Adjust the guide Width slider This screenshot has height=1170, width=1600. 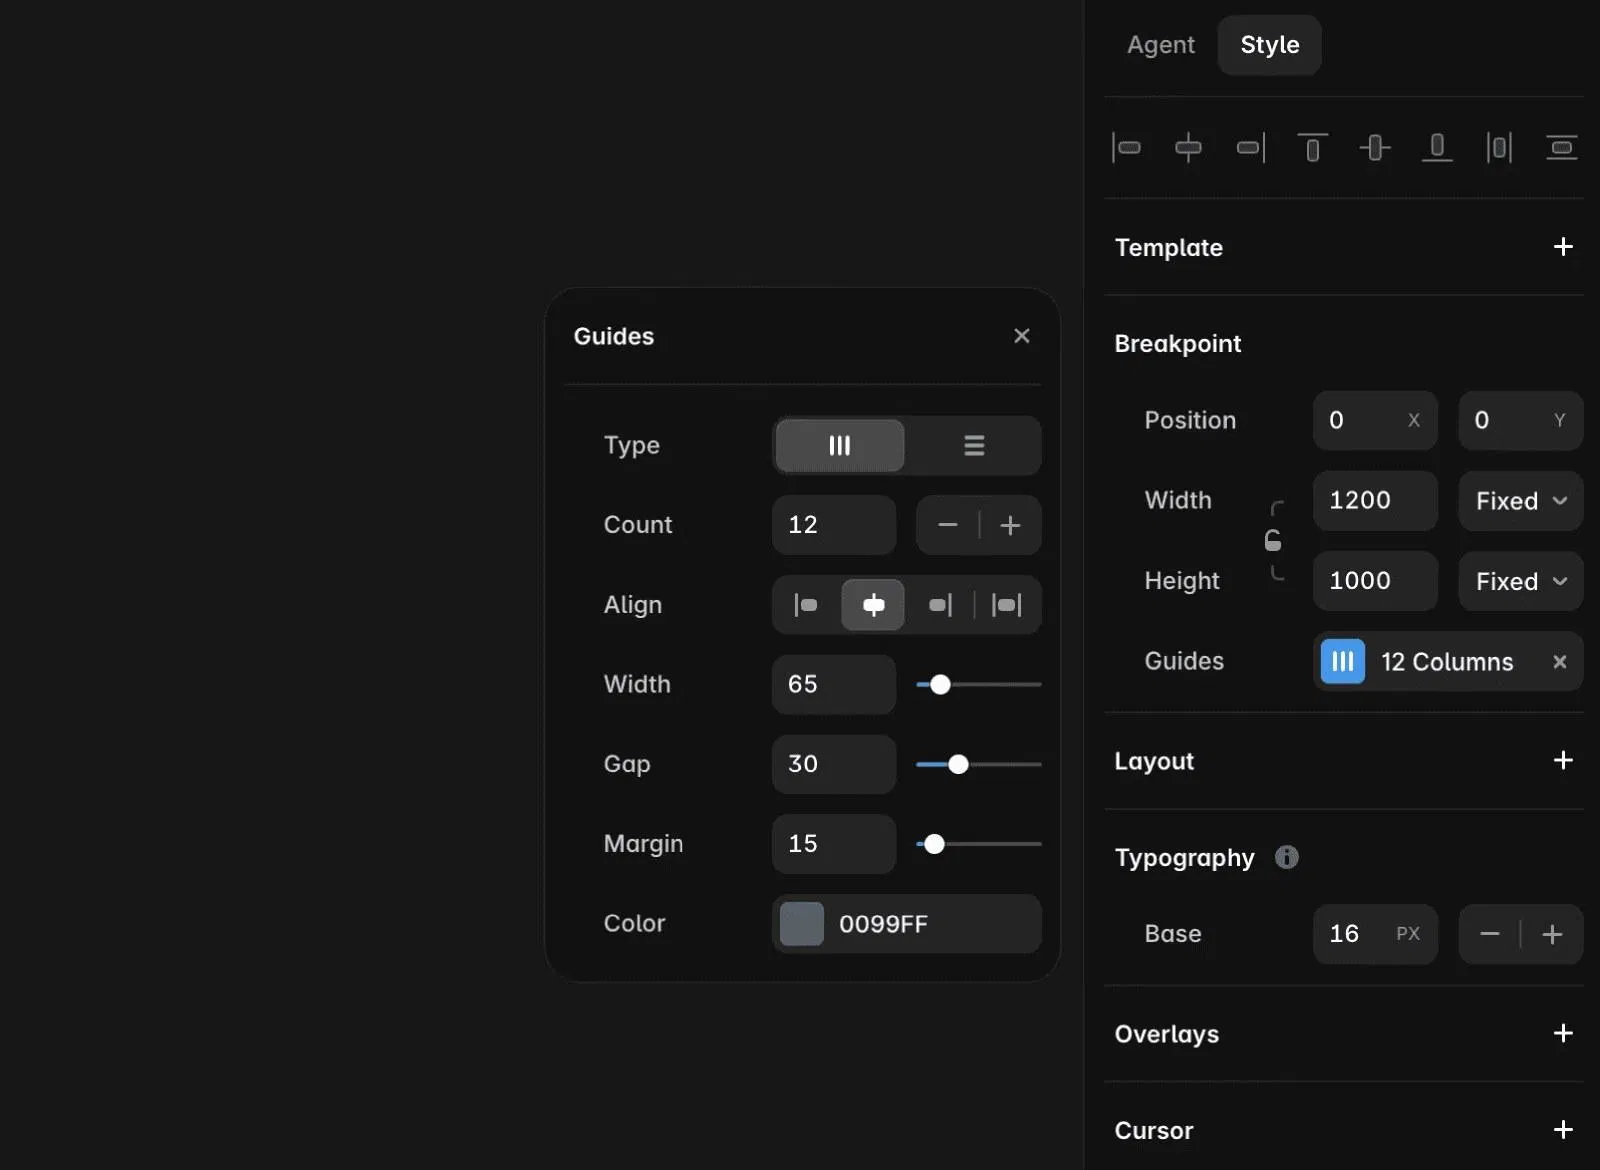[x=979, y=685]
